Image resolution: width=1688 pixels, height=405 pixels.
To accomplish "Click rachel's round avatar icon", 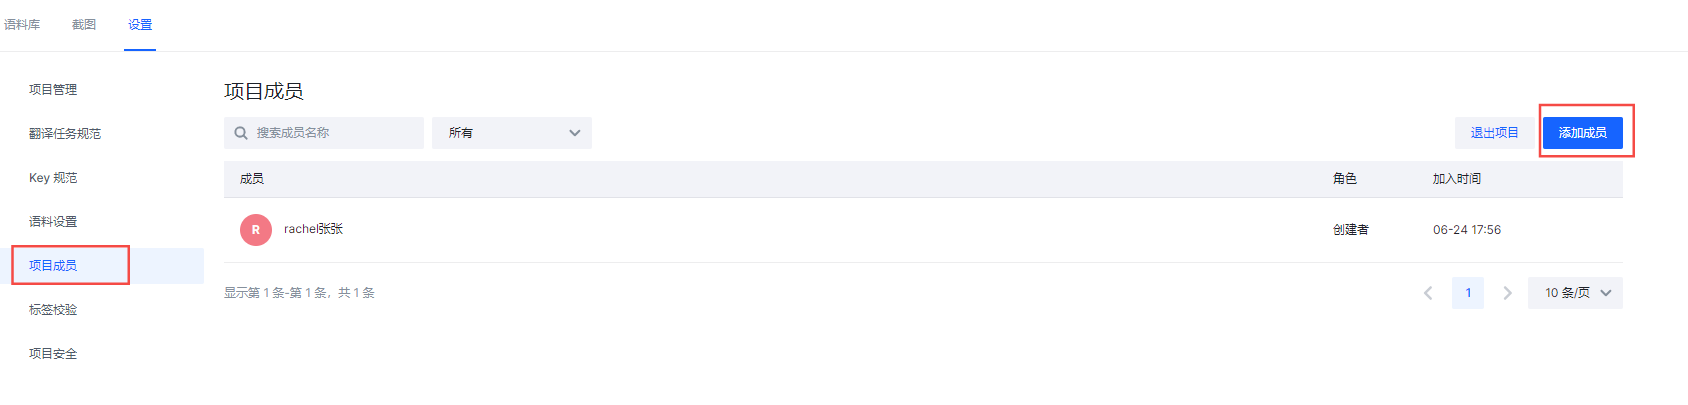I will click(256, 230).
